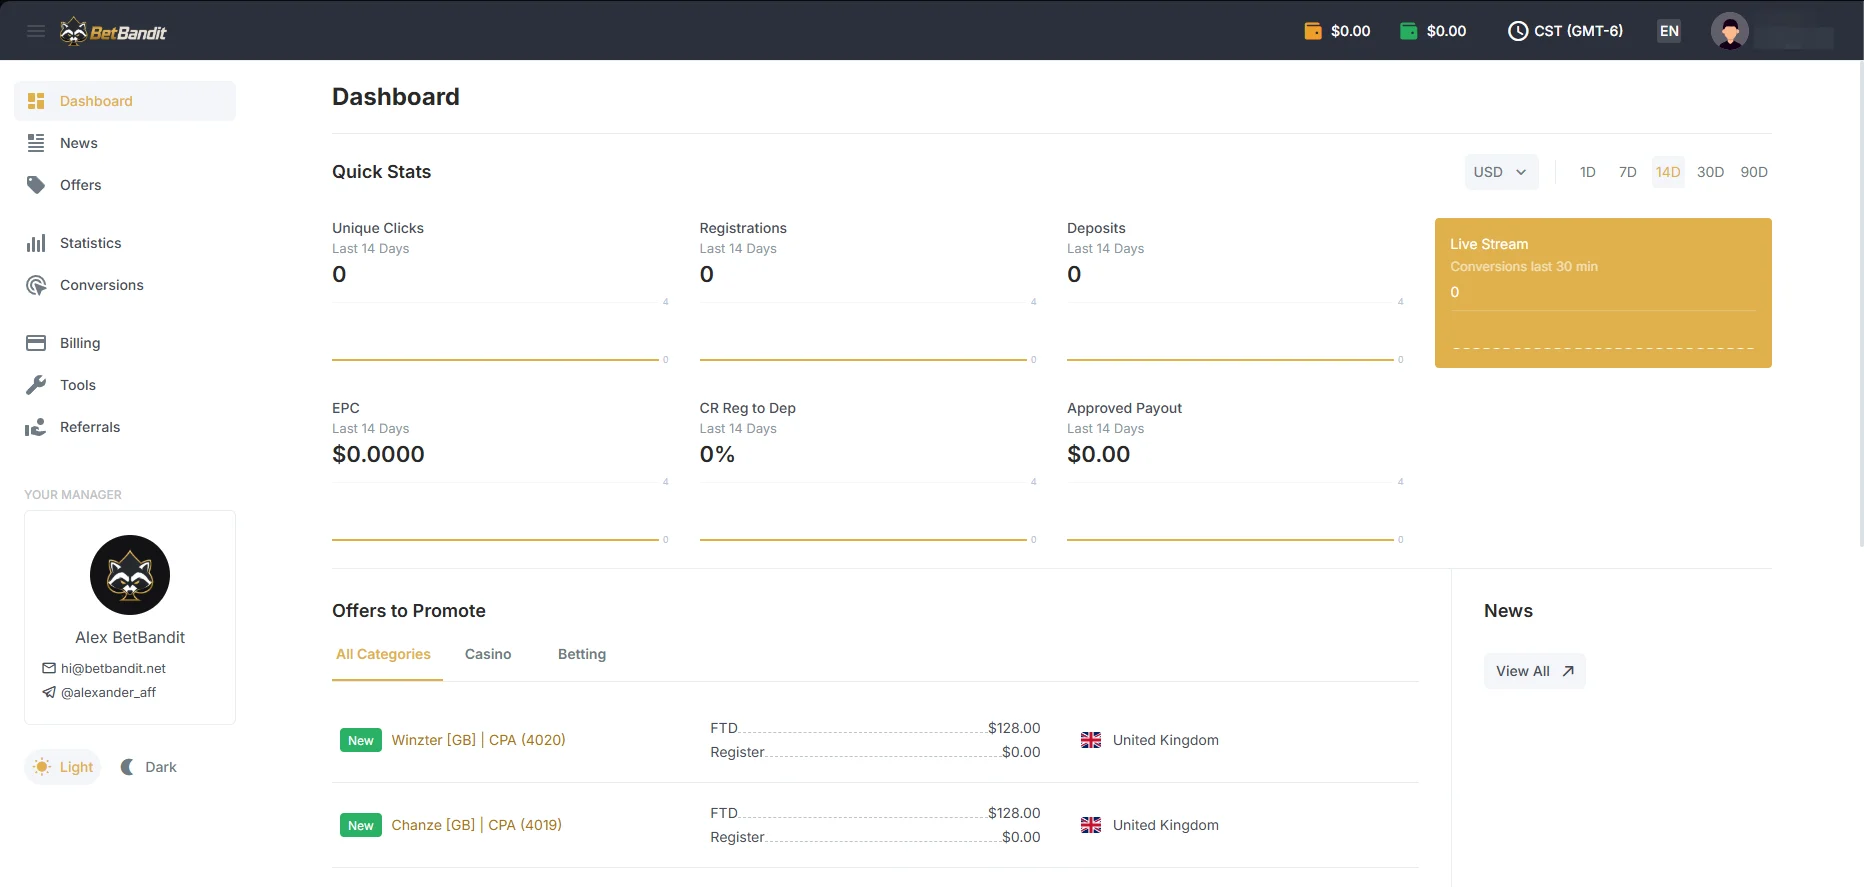Select the All Categories tab
Screen dimensions: 1864x887
384,654
